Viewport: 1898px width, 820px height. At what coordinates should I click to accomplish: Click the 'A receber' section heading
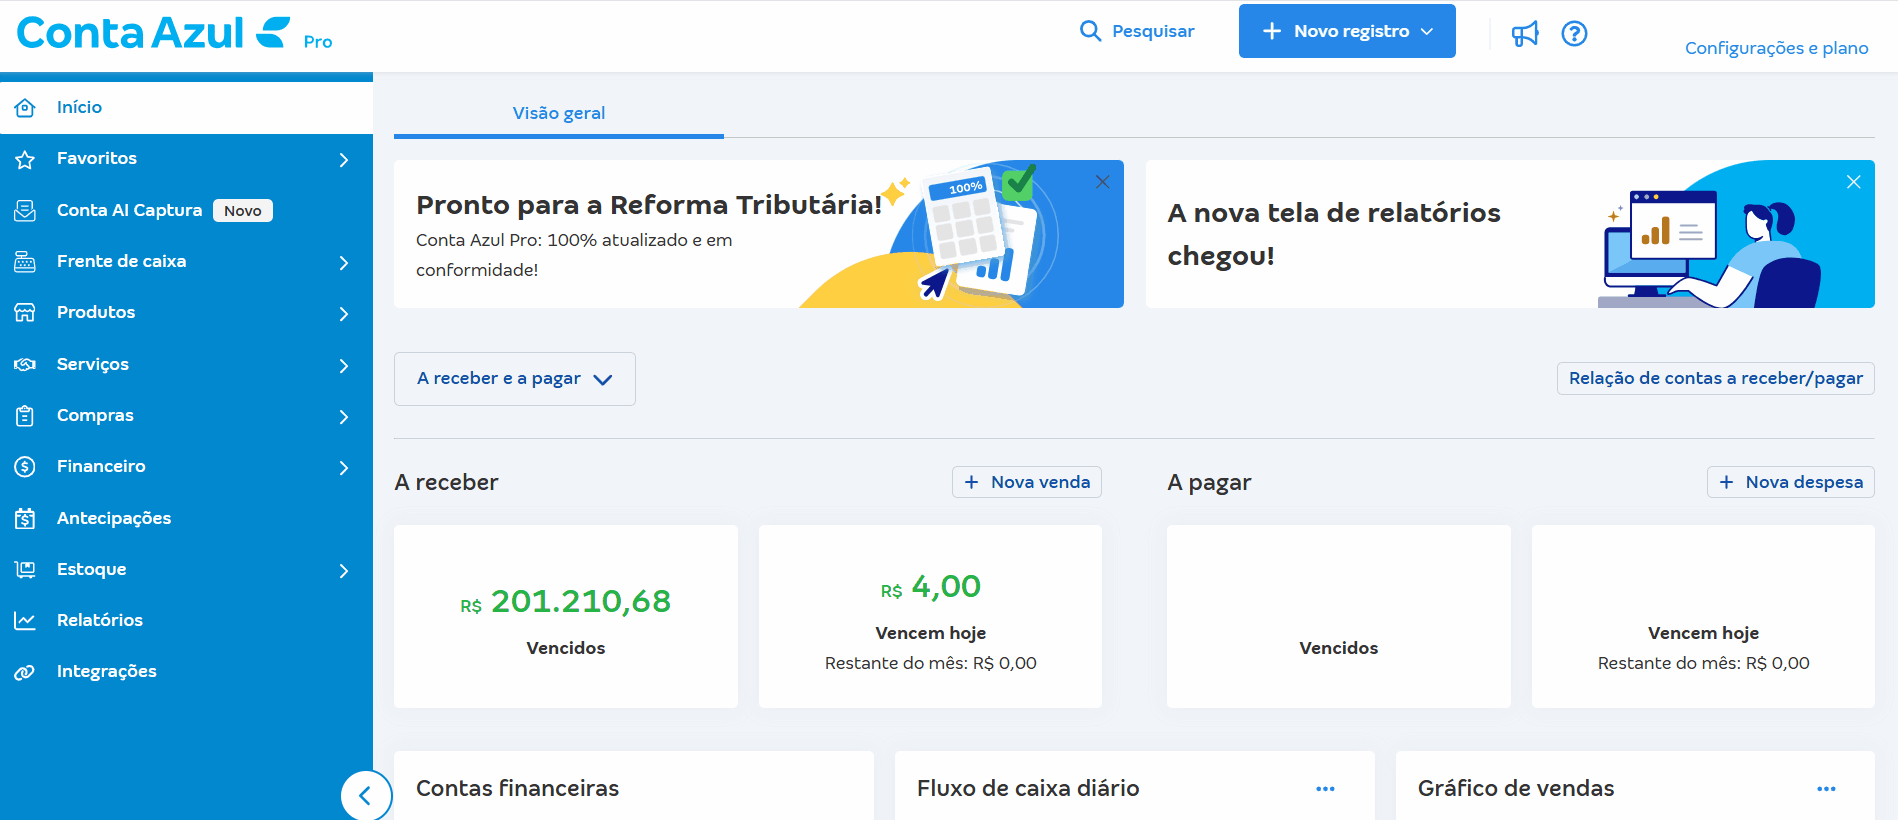pos(446,483)
